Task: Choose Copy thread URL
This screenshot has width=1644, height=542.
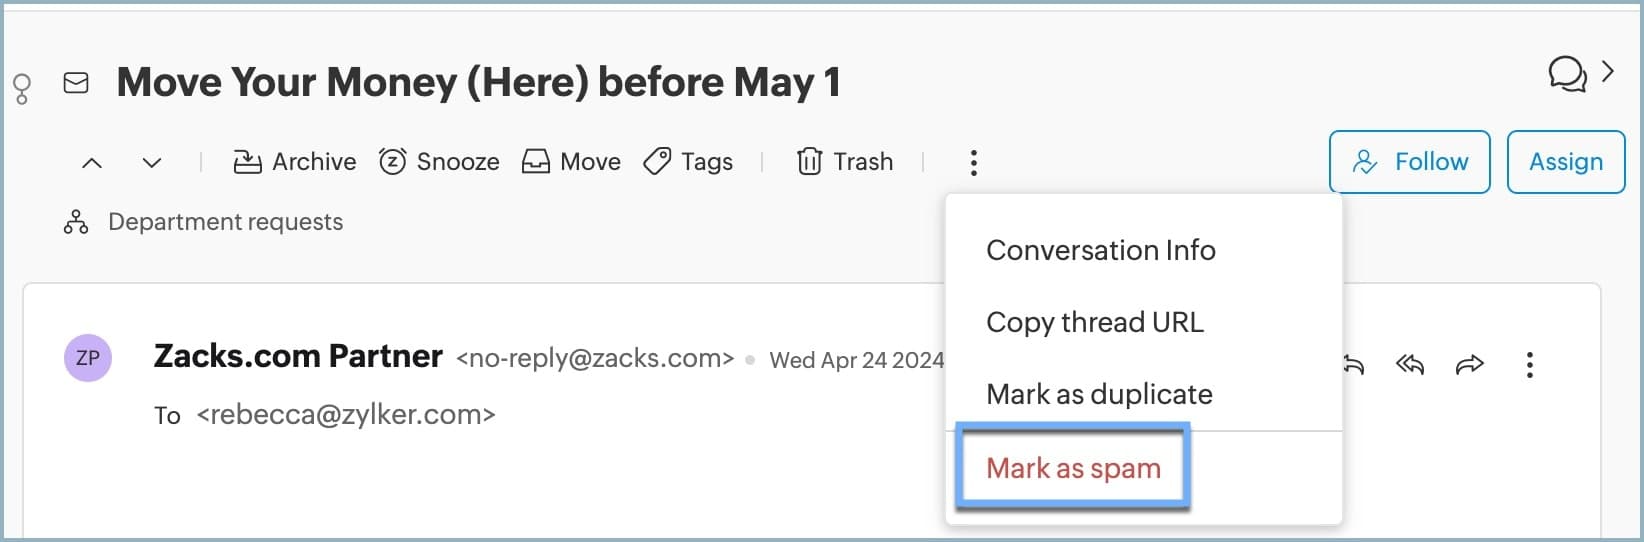Action: click(x=1094, y=322)
